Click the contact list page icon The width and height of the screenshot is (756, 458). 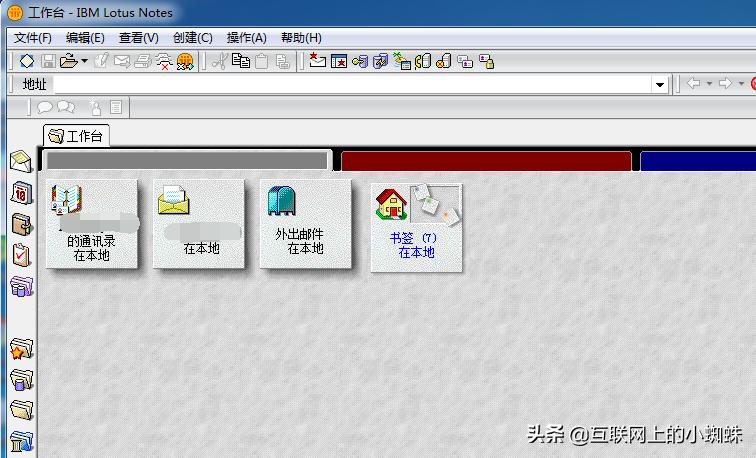point(116,107)
